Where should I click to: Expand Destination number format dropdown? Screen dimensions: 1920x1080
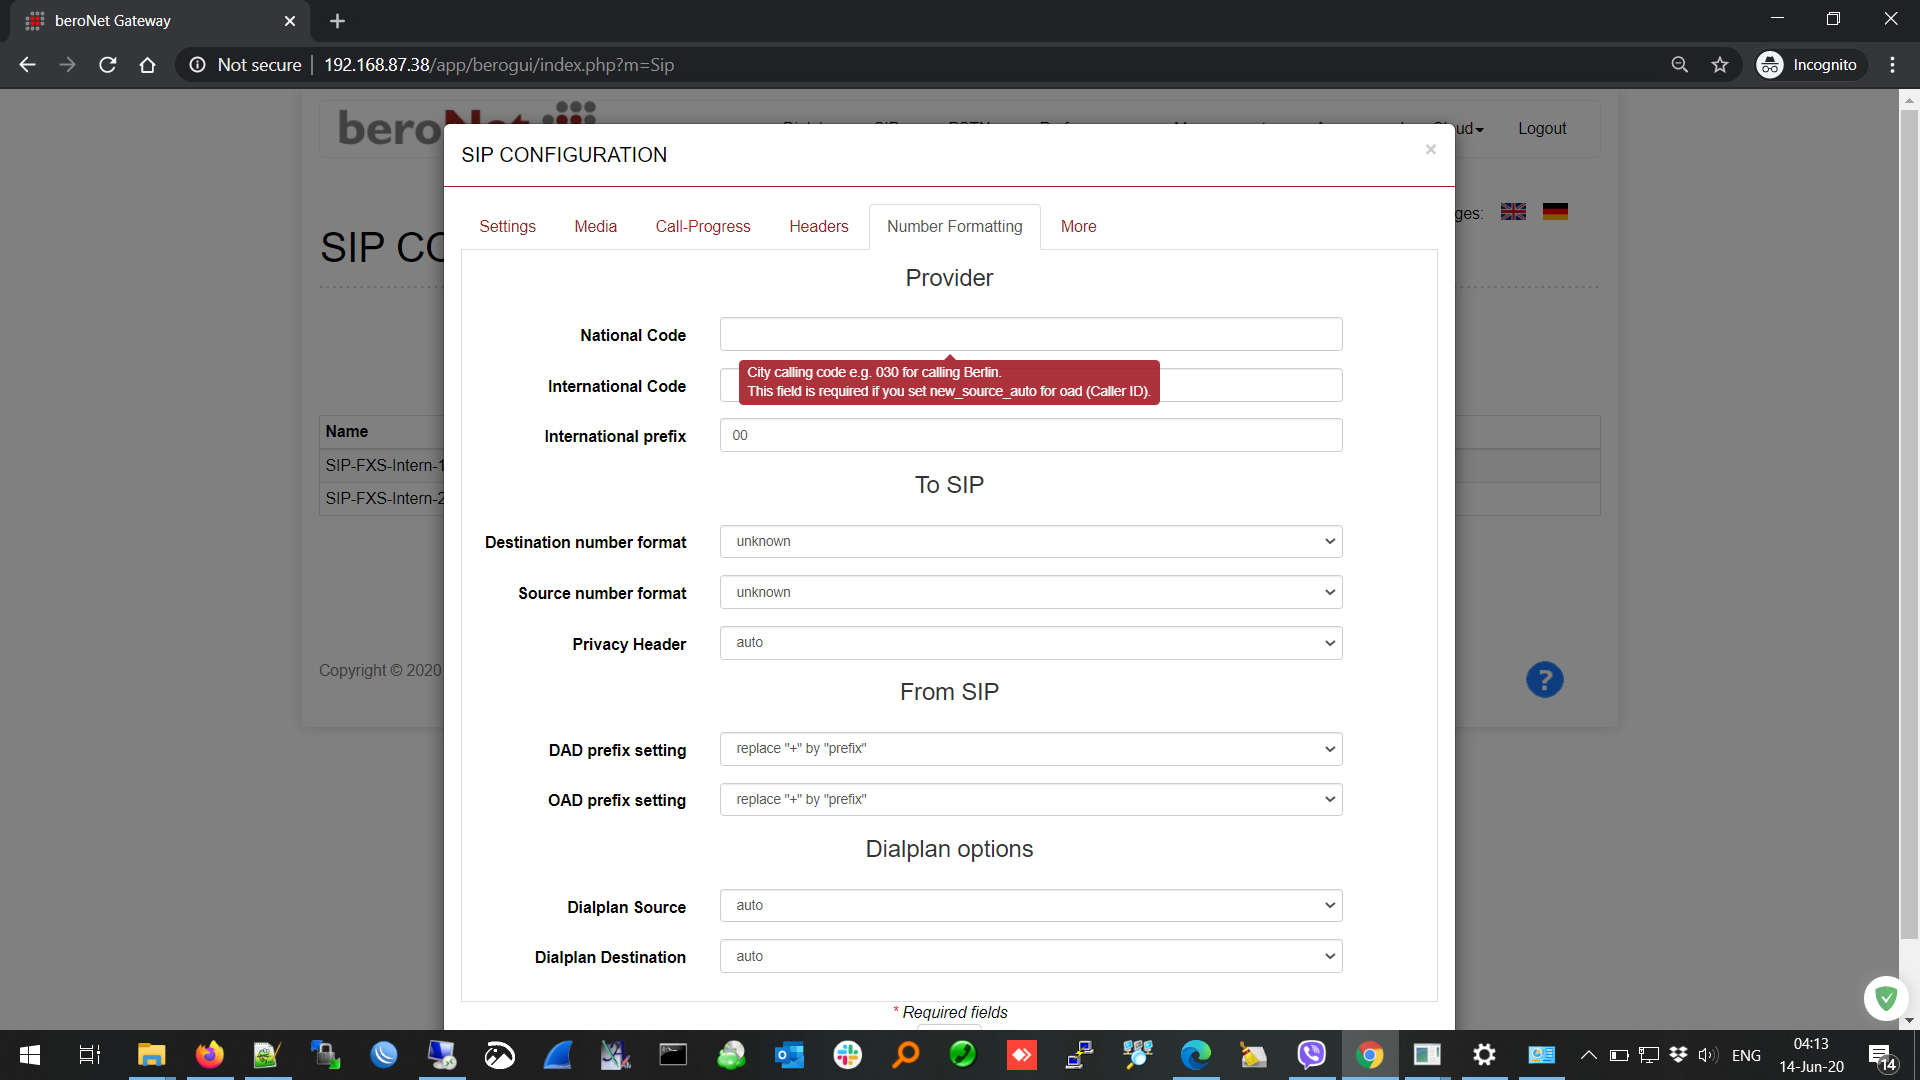point(1030,542)
